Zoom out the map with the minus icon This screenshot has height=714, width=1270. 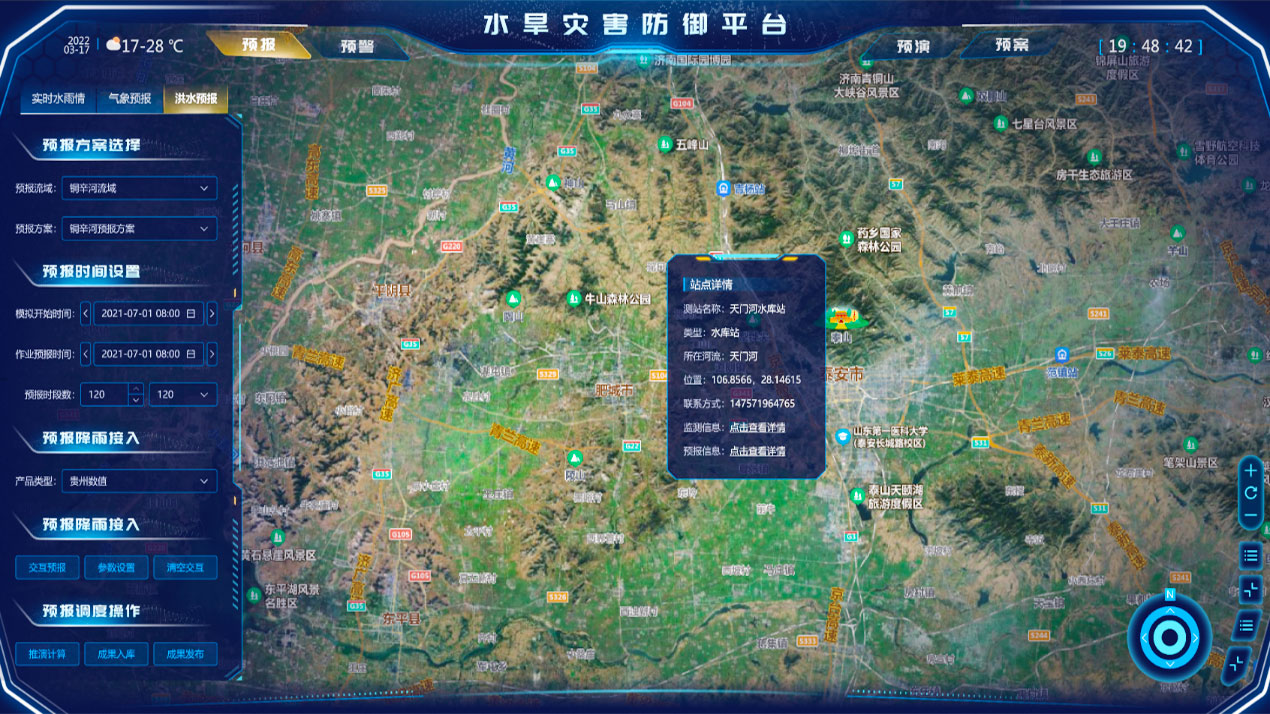click(1251, 516)
